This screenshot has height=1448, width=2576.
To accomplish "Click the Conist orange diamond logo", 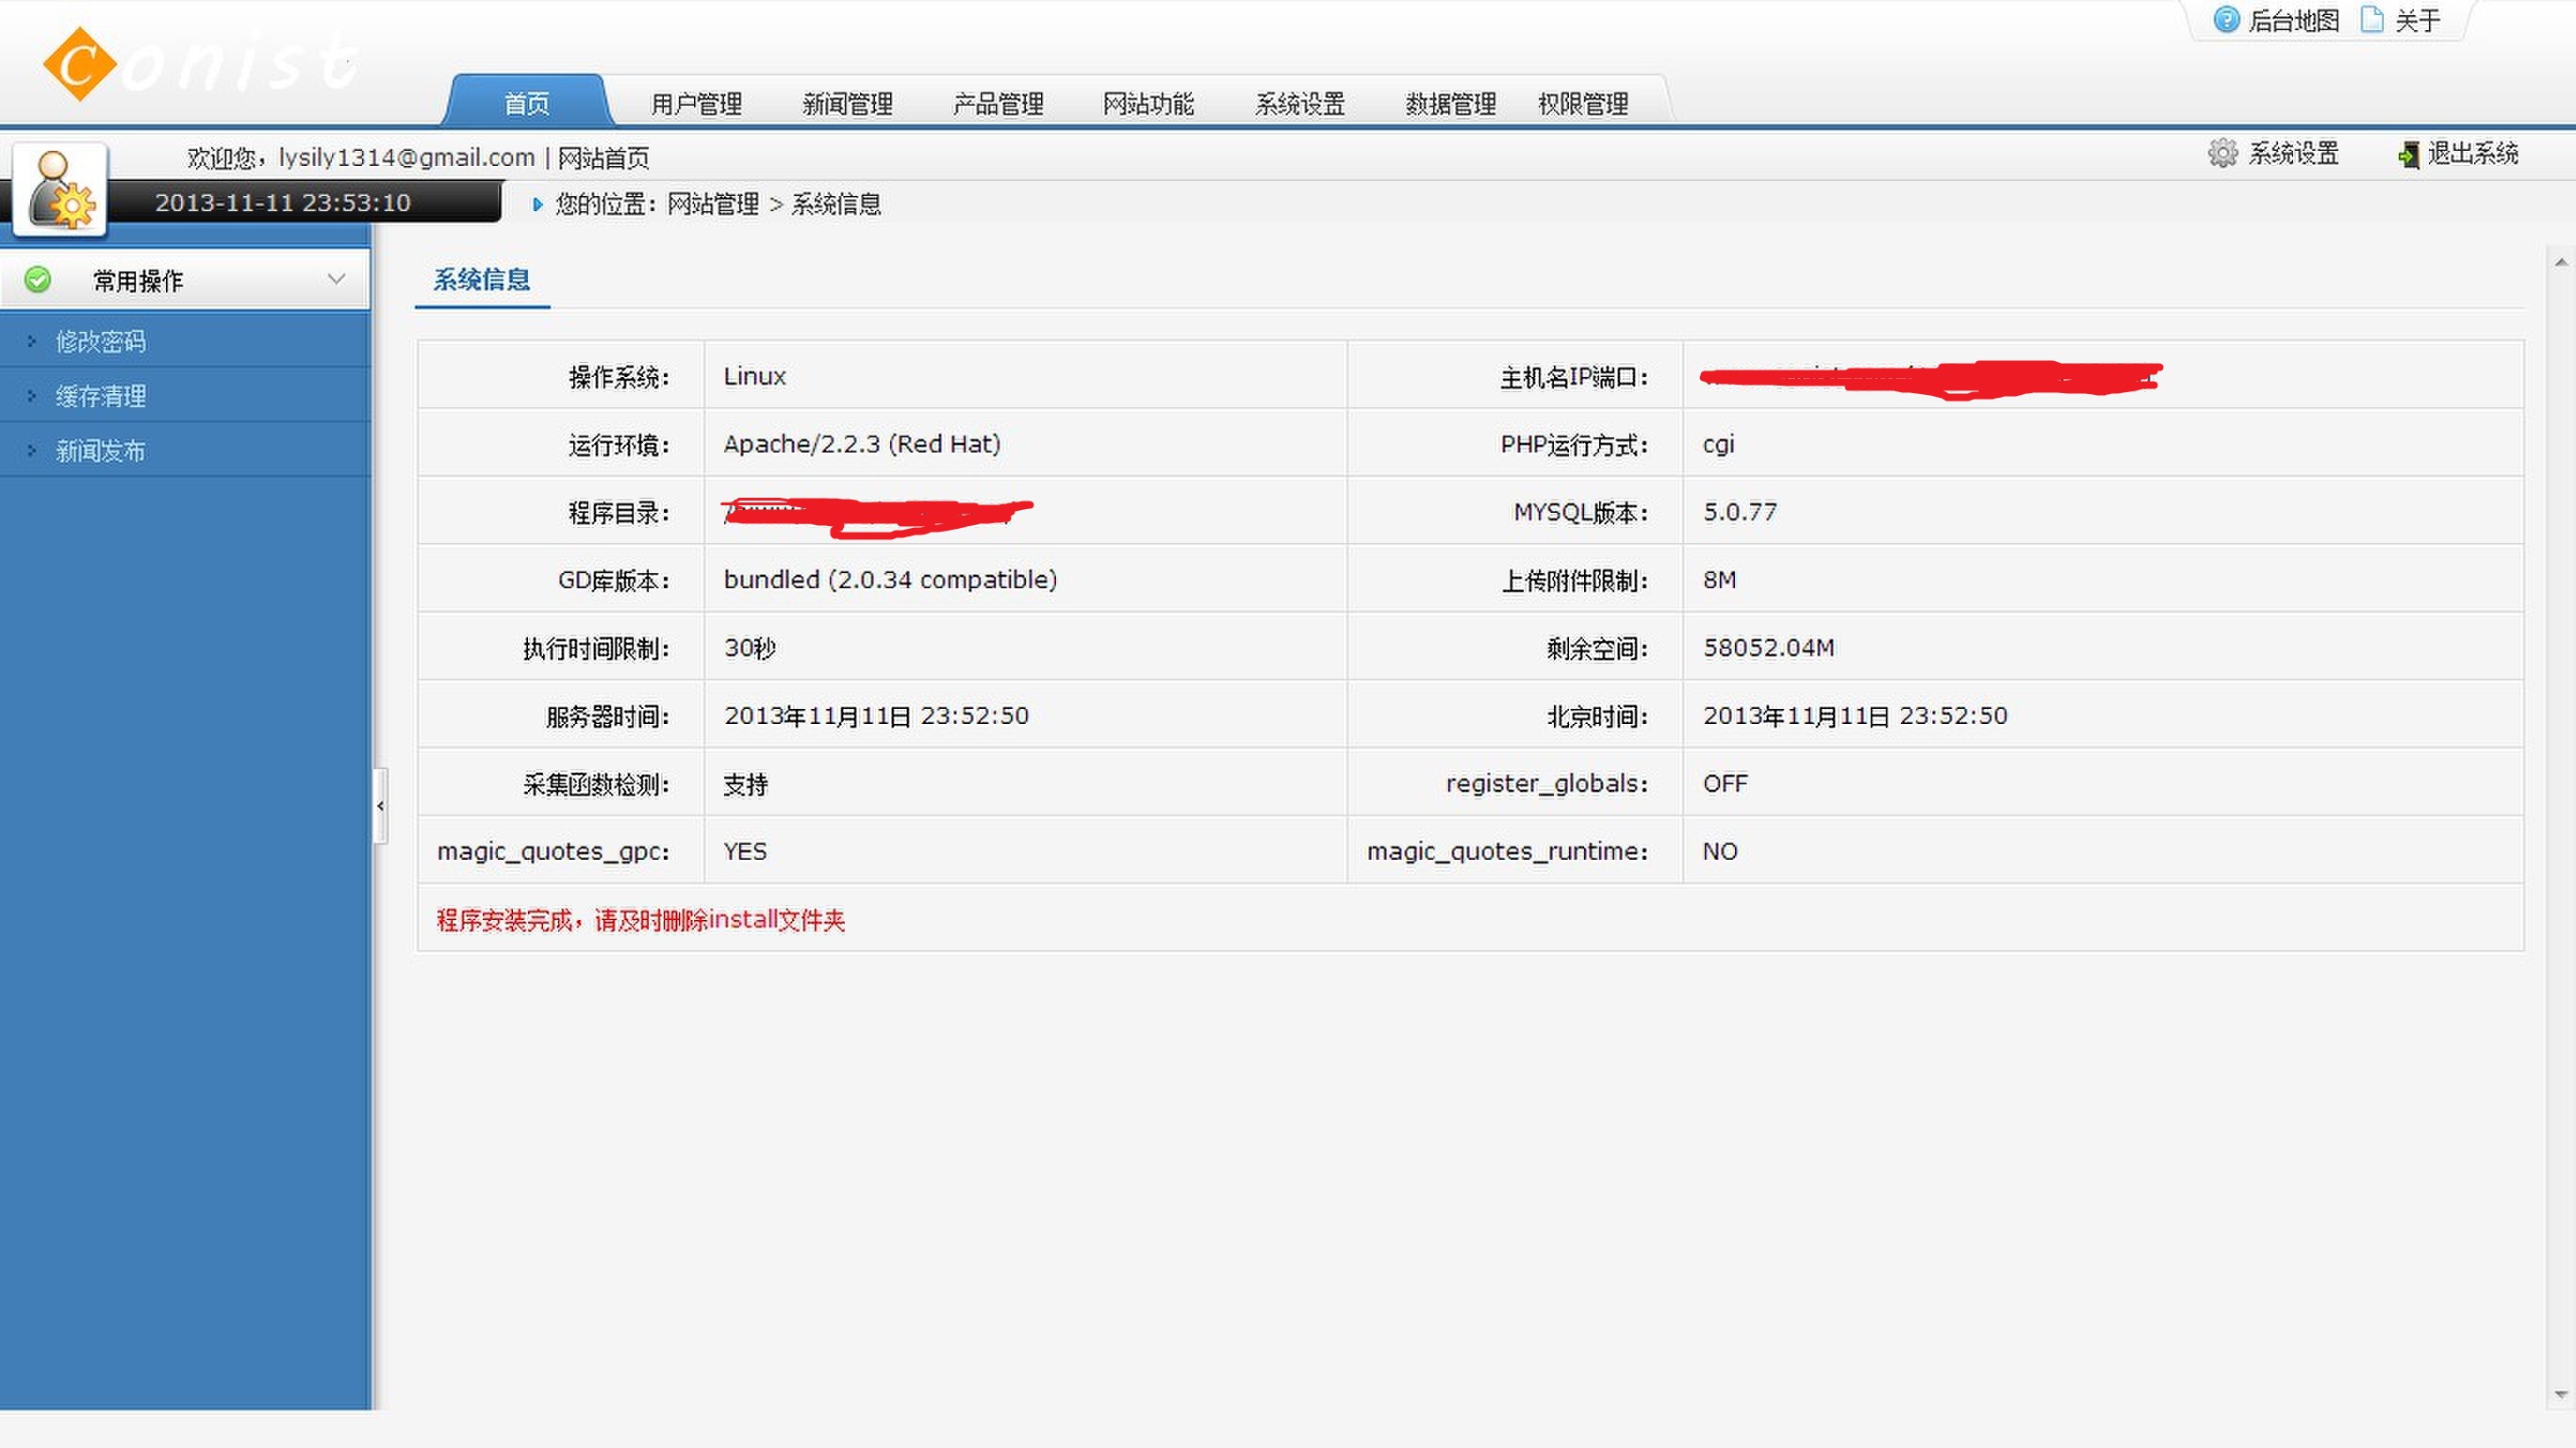I will pyautogui.click(x=80, y=64).
